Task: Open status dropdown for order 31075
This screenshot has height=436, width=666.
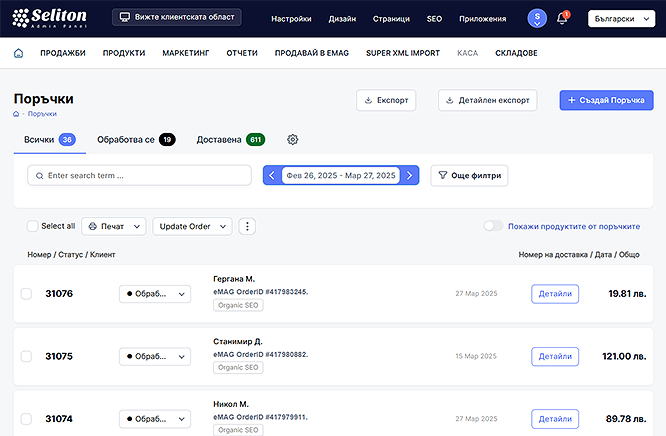Action: 154,356
